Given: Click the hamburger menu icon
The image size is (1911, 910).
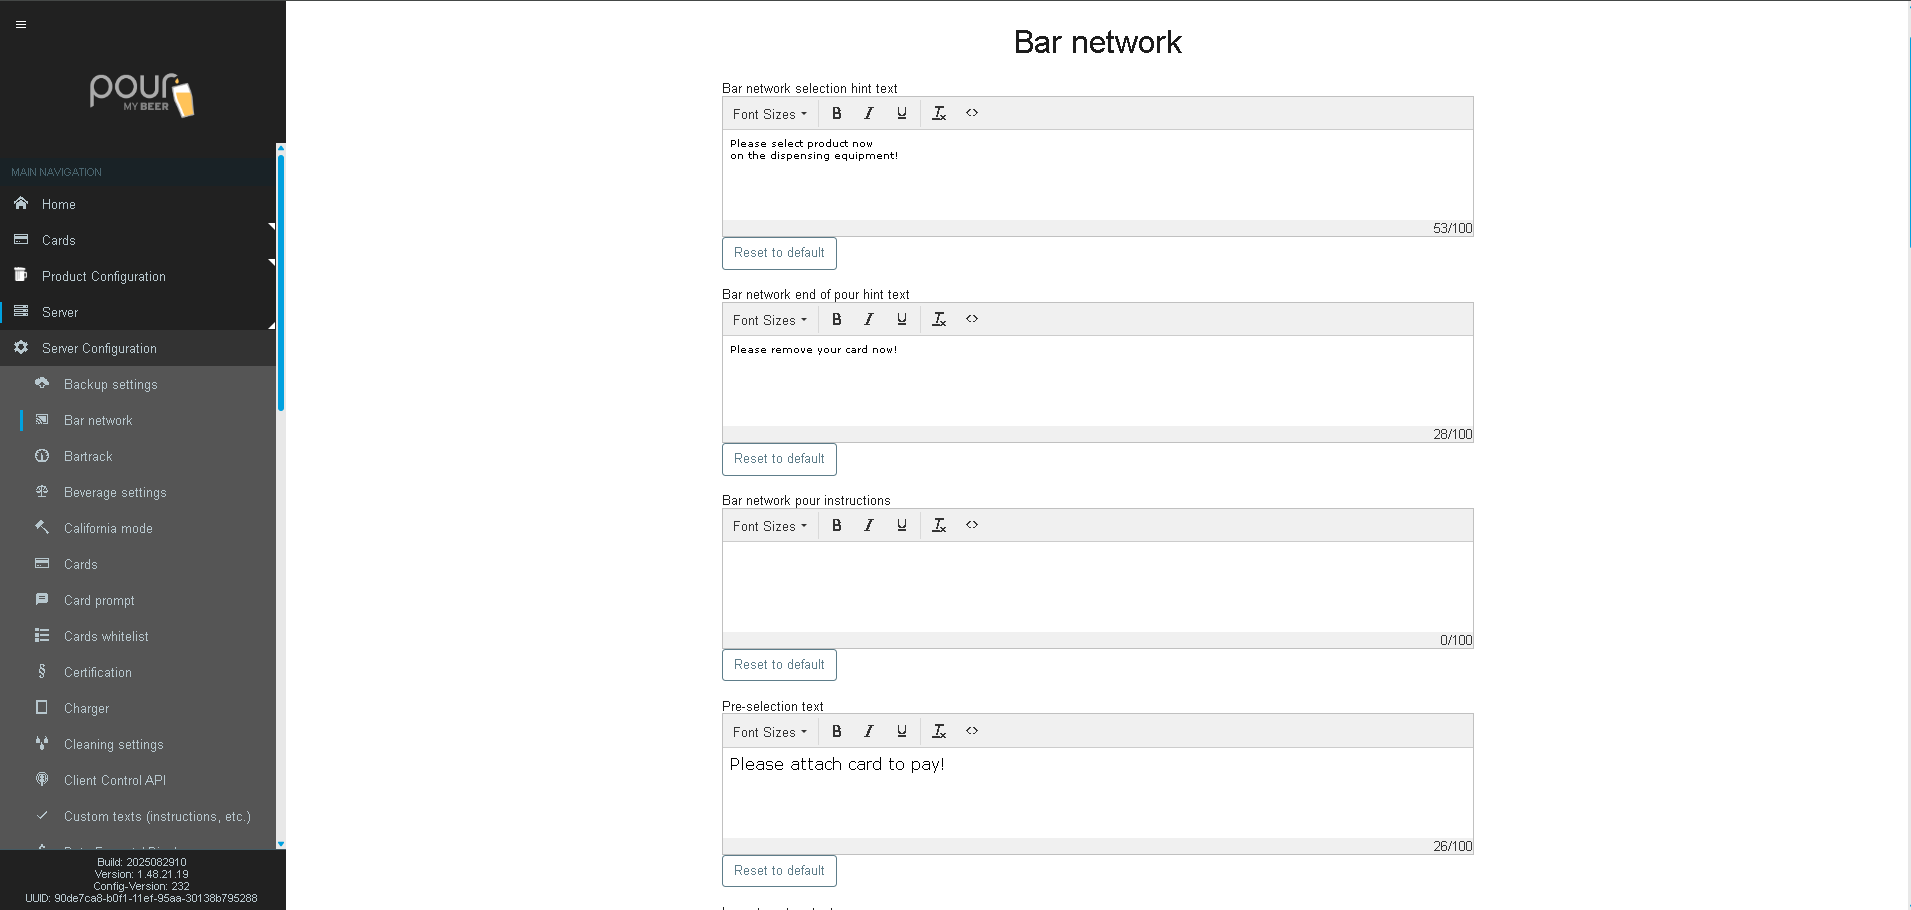Looking at the screenshot, I should [21, 25].
